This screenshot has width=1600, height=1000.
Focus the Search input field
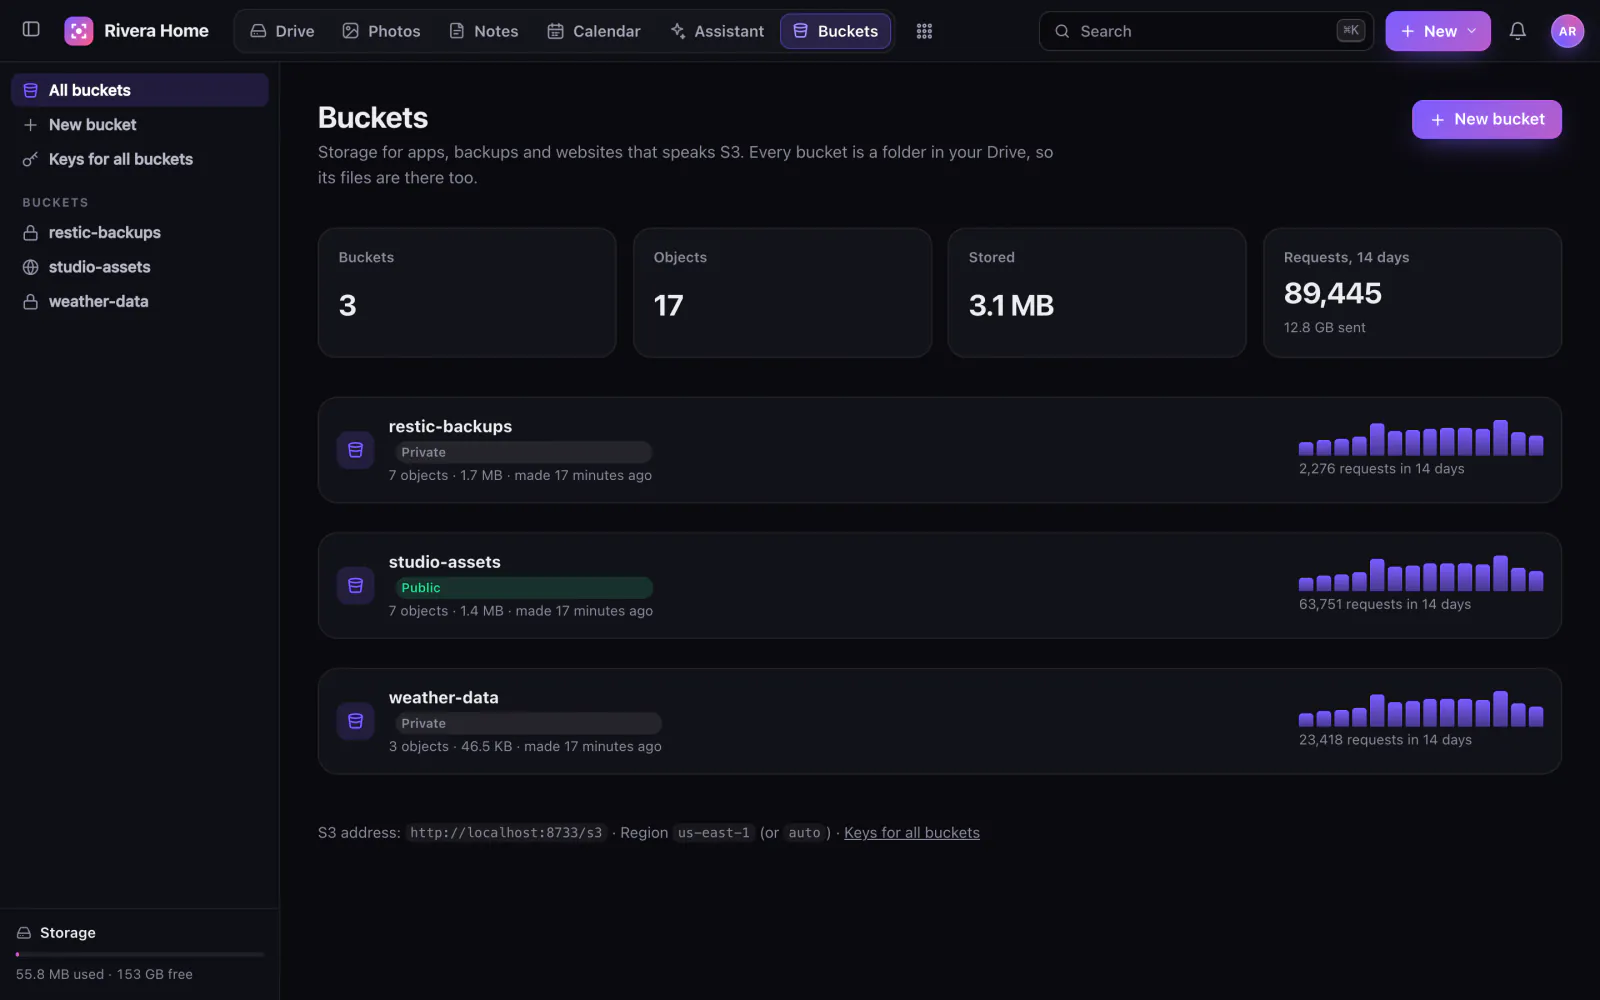pyautogui.click(x=1206, y=31)
